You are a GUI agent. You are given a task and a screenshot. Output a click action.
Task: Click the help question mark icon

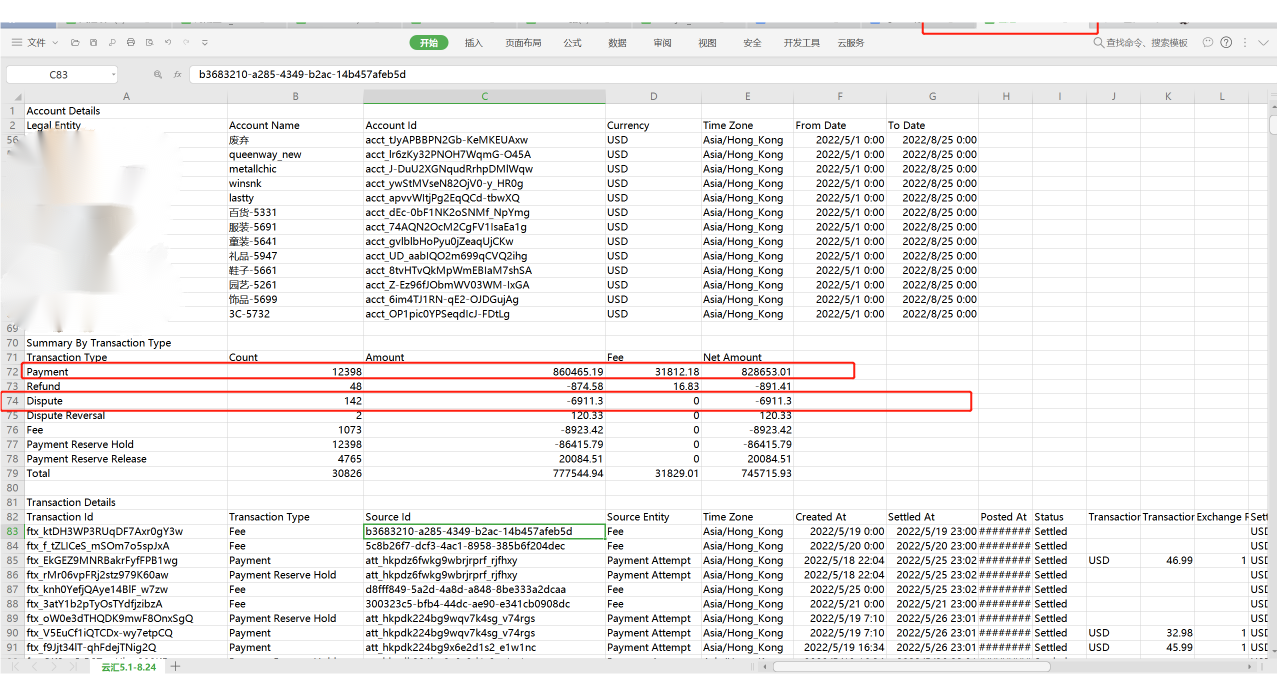[x=1226, y=42]
